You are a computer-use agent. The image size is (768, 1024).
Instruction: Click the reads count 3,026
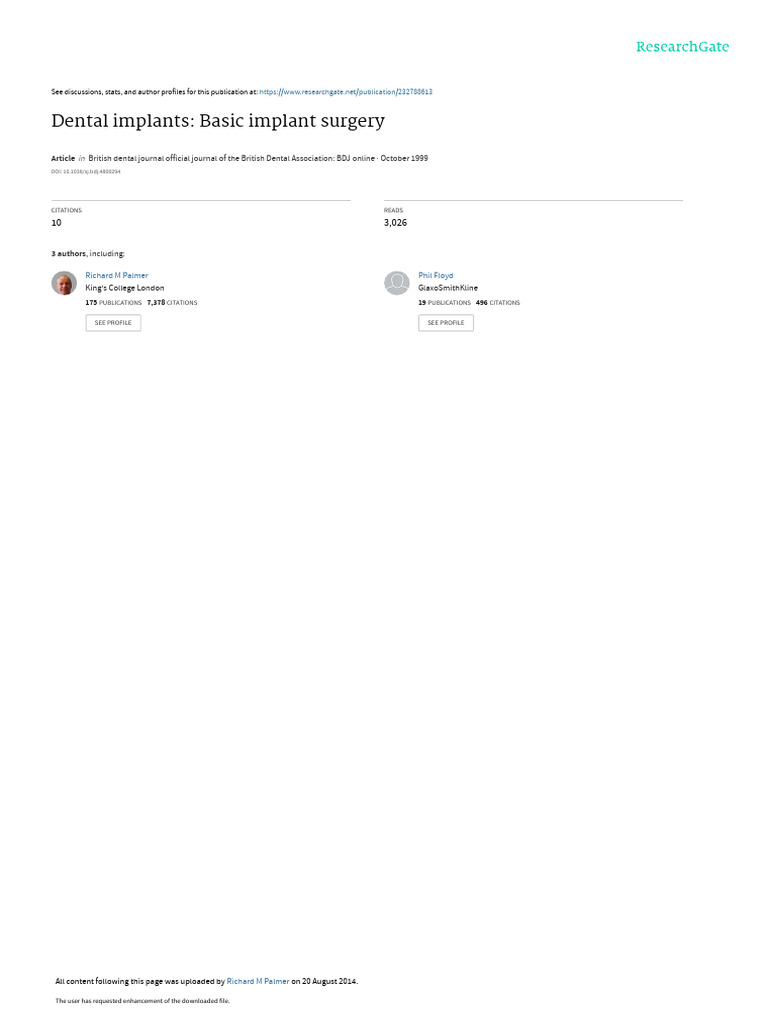395,223
